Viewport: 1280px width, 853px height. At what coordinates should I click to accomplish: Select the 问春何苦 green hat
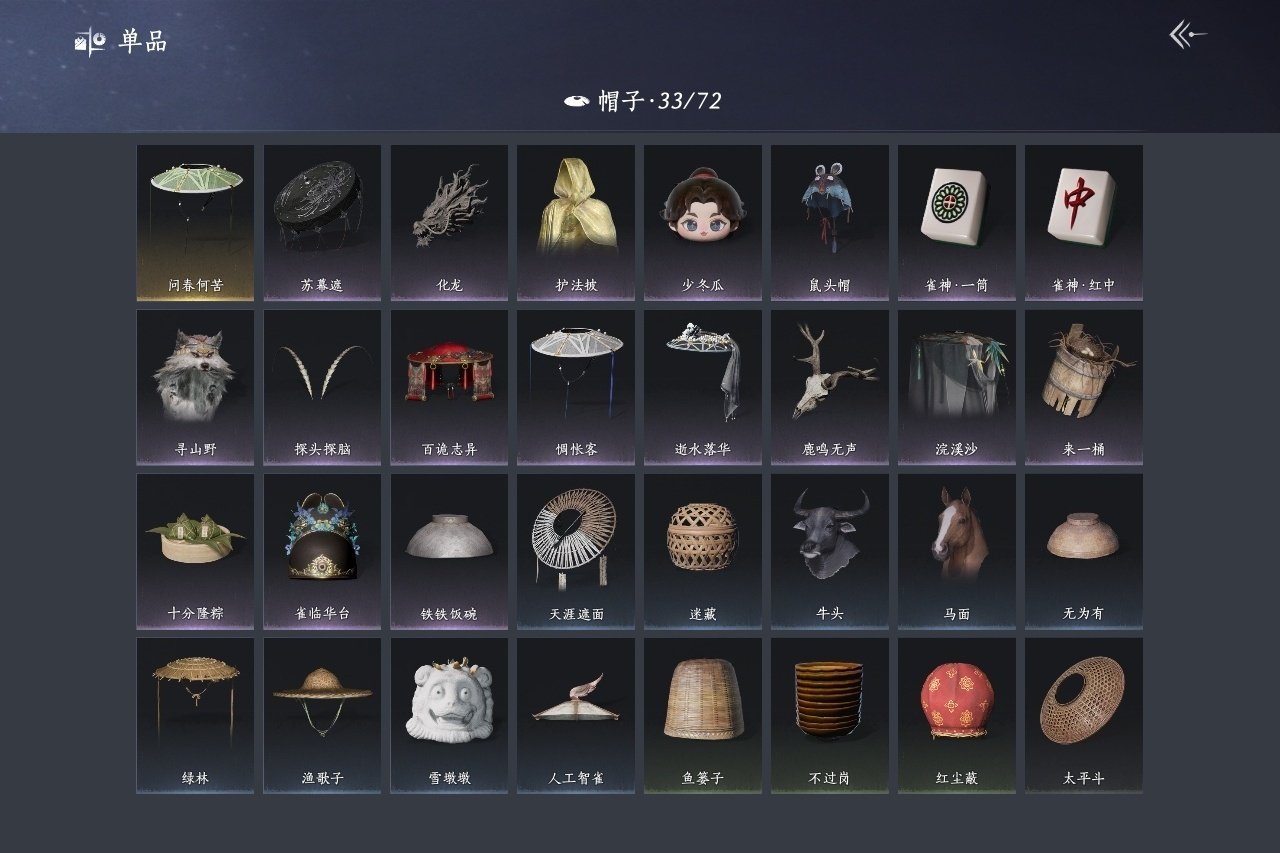click(x=195, y=223)
